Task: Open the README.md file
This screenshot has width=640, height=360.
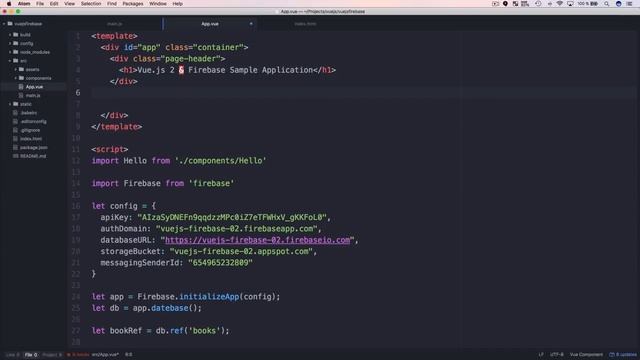Action: (33, 156)
